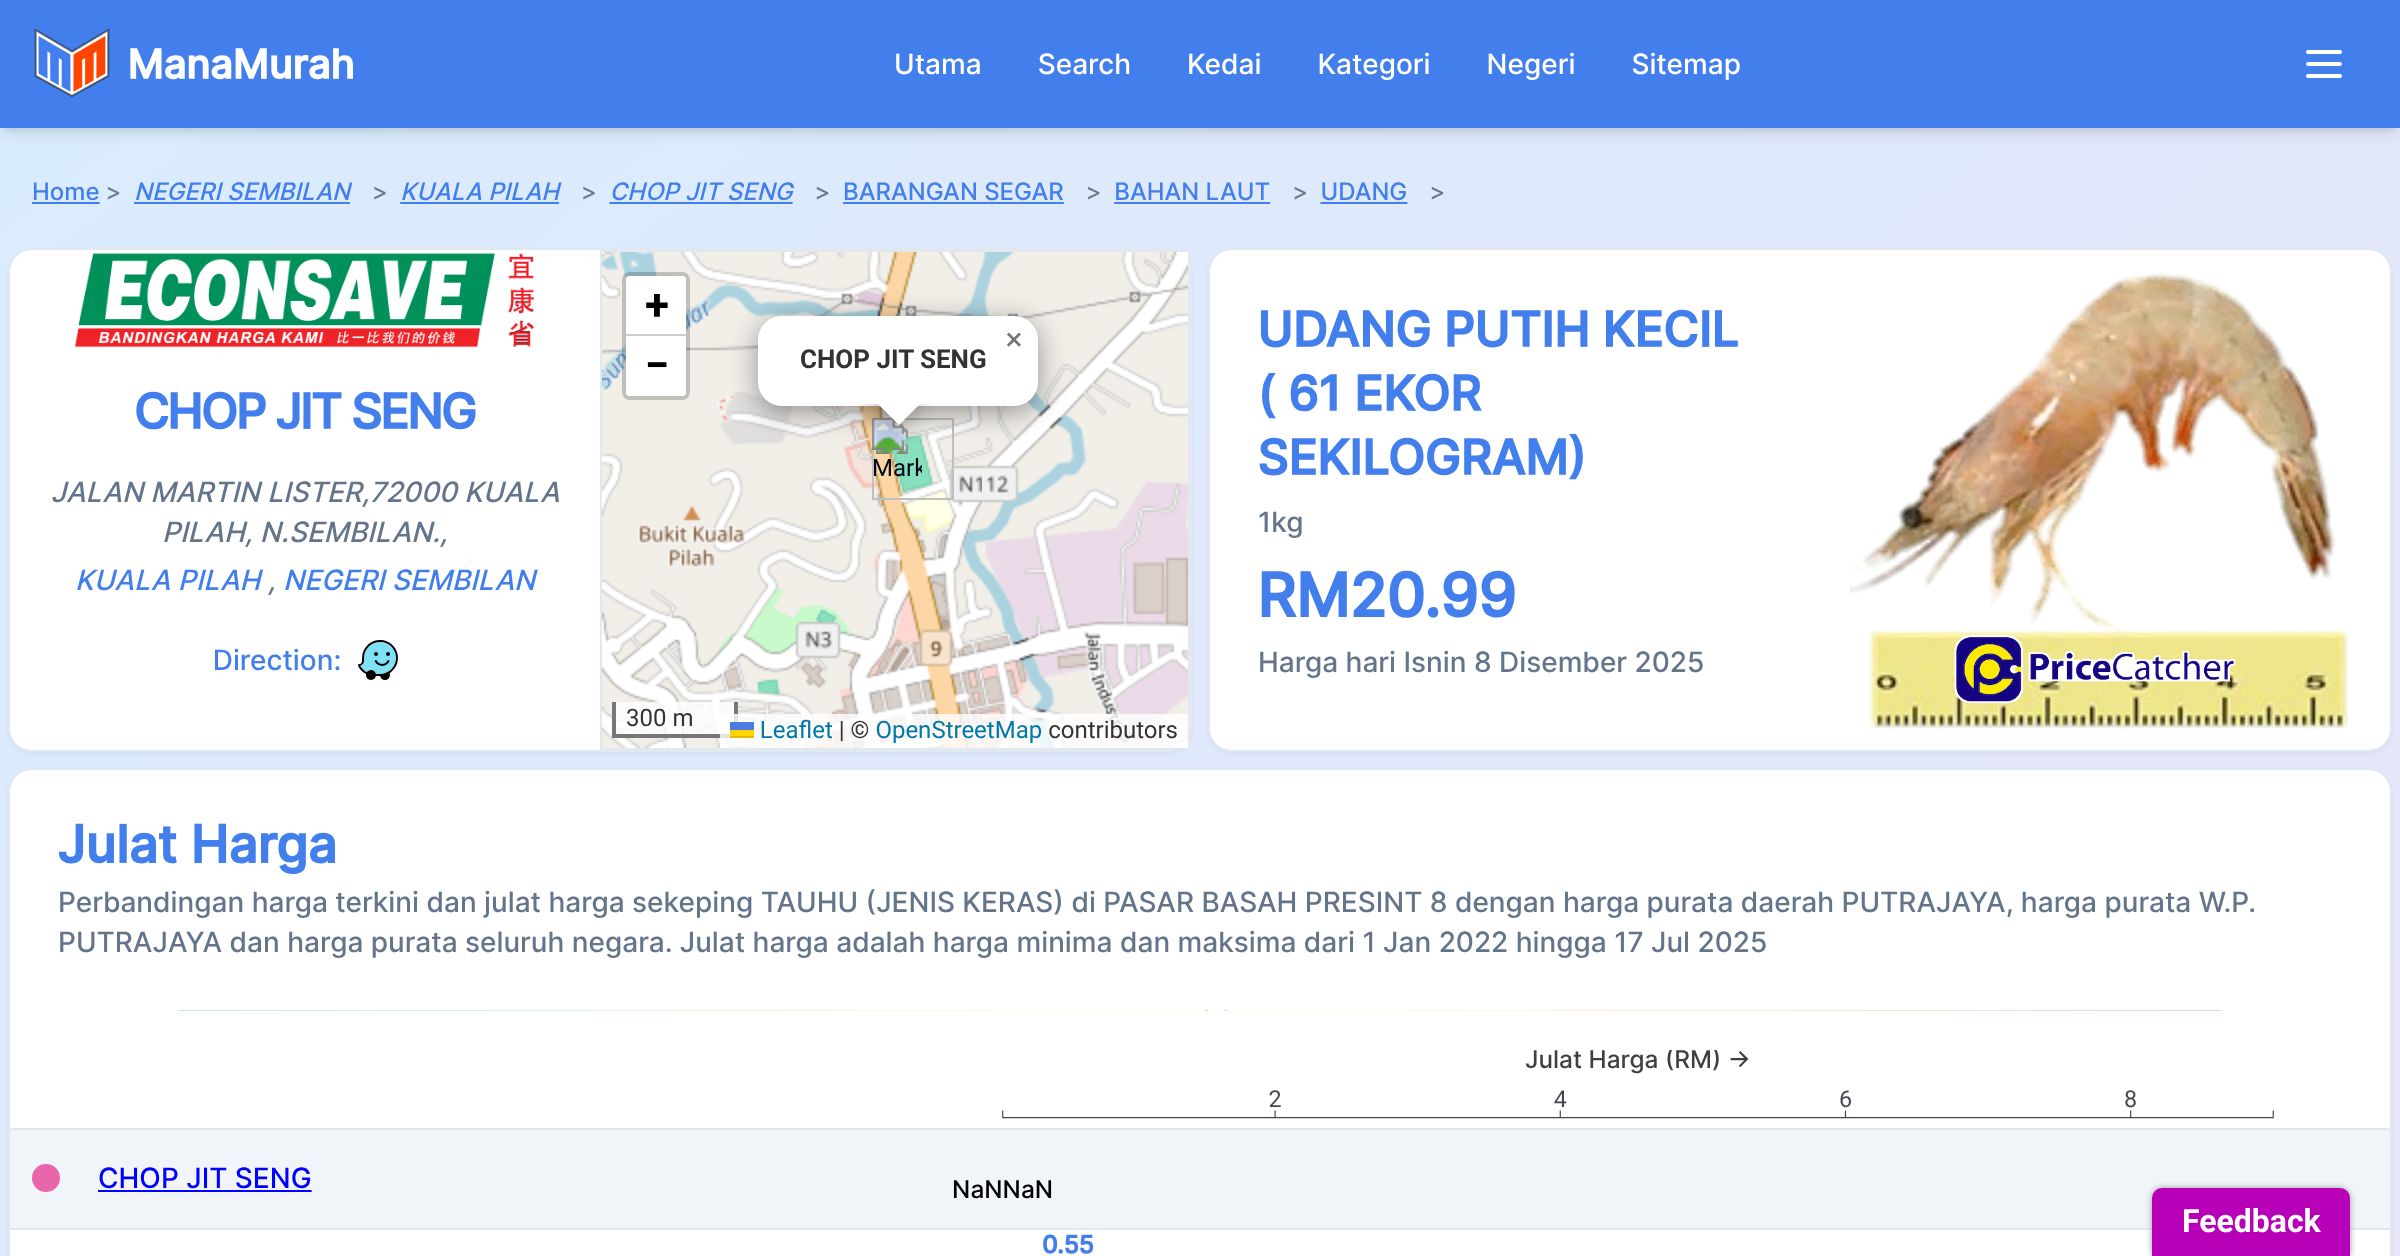Open CHOP JIT SENG link in price table
The height and width of the screenshot is (1256, 2400).
click(204, 1178)
